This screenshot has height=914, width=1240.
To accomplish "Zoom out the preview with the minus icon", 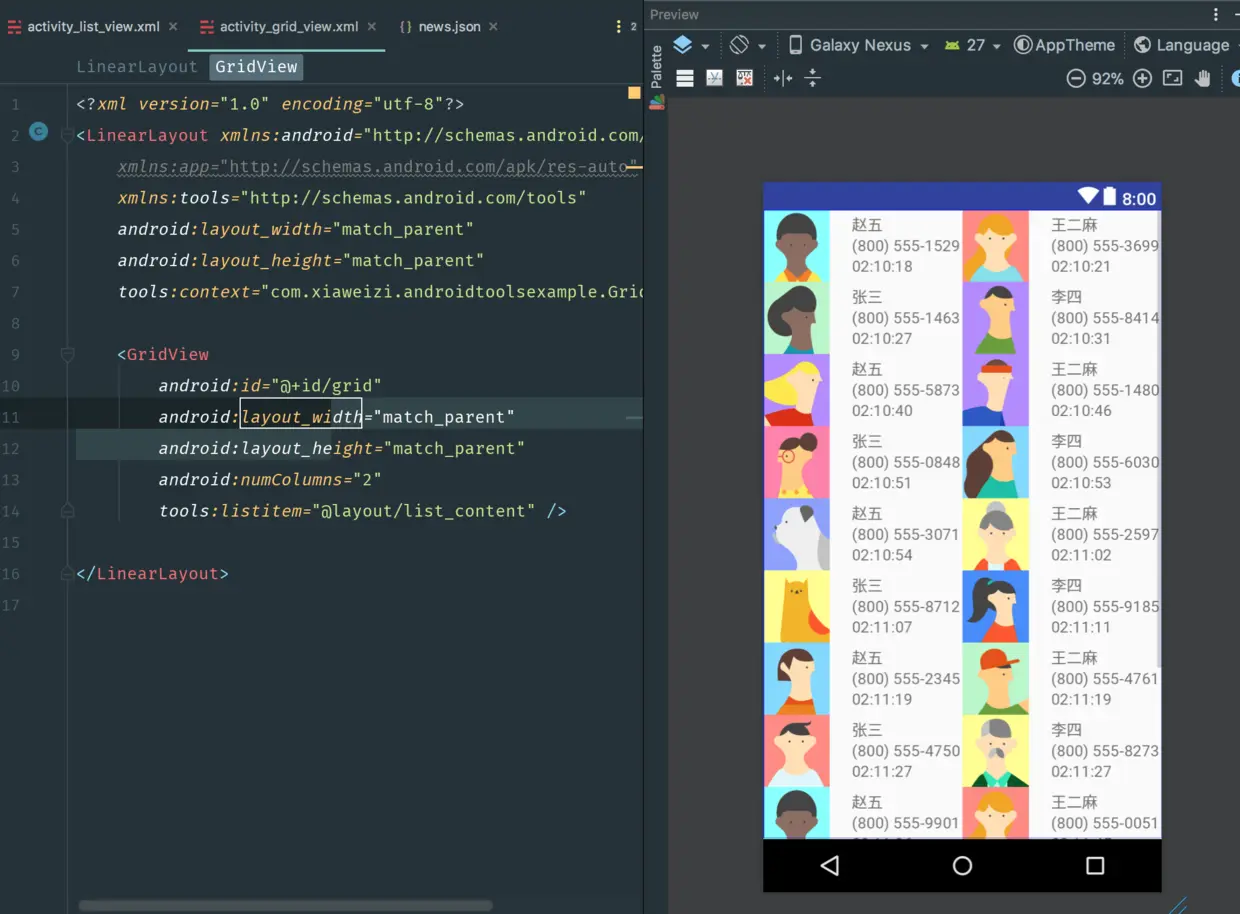I will (x=1076, y=78).
